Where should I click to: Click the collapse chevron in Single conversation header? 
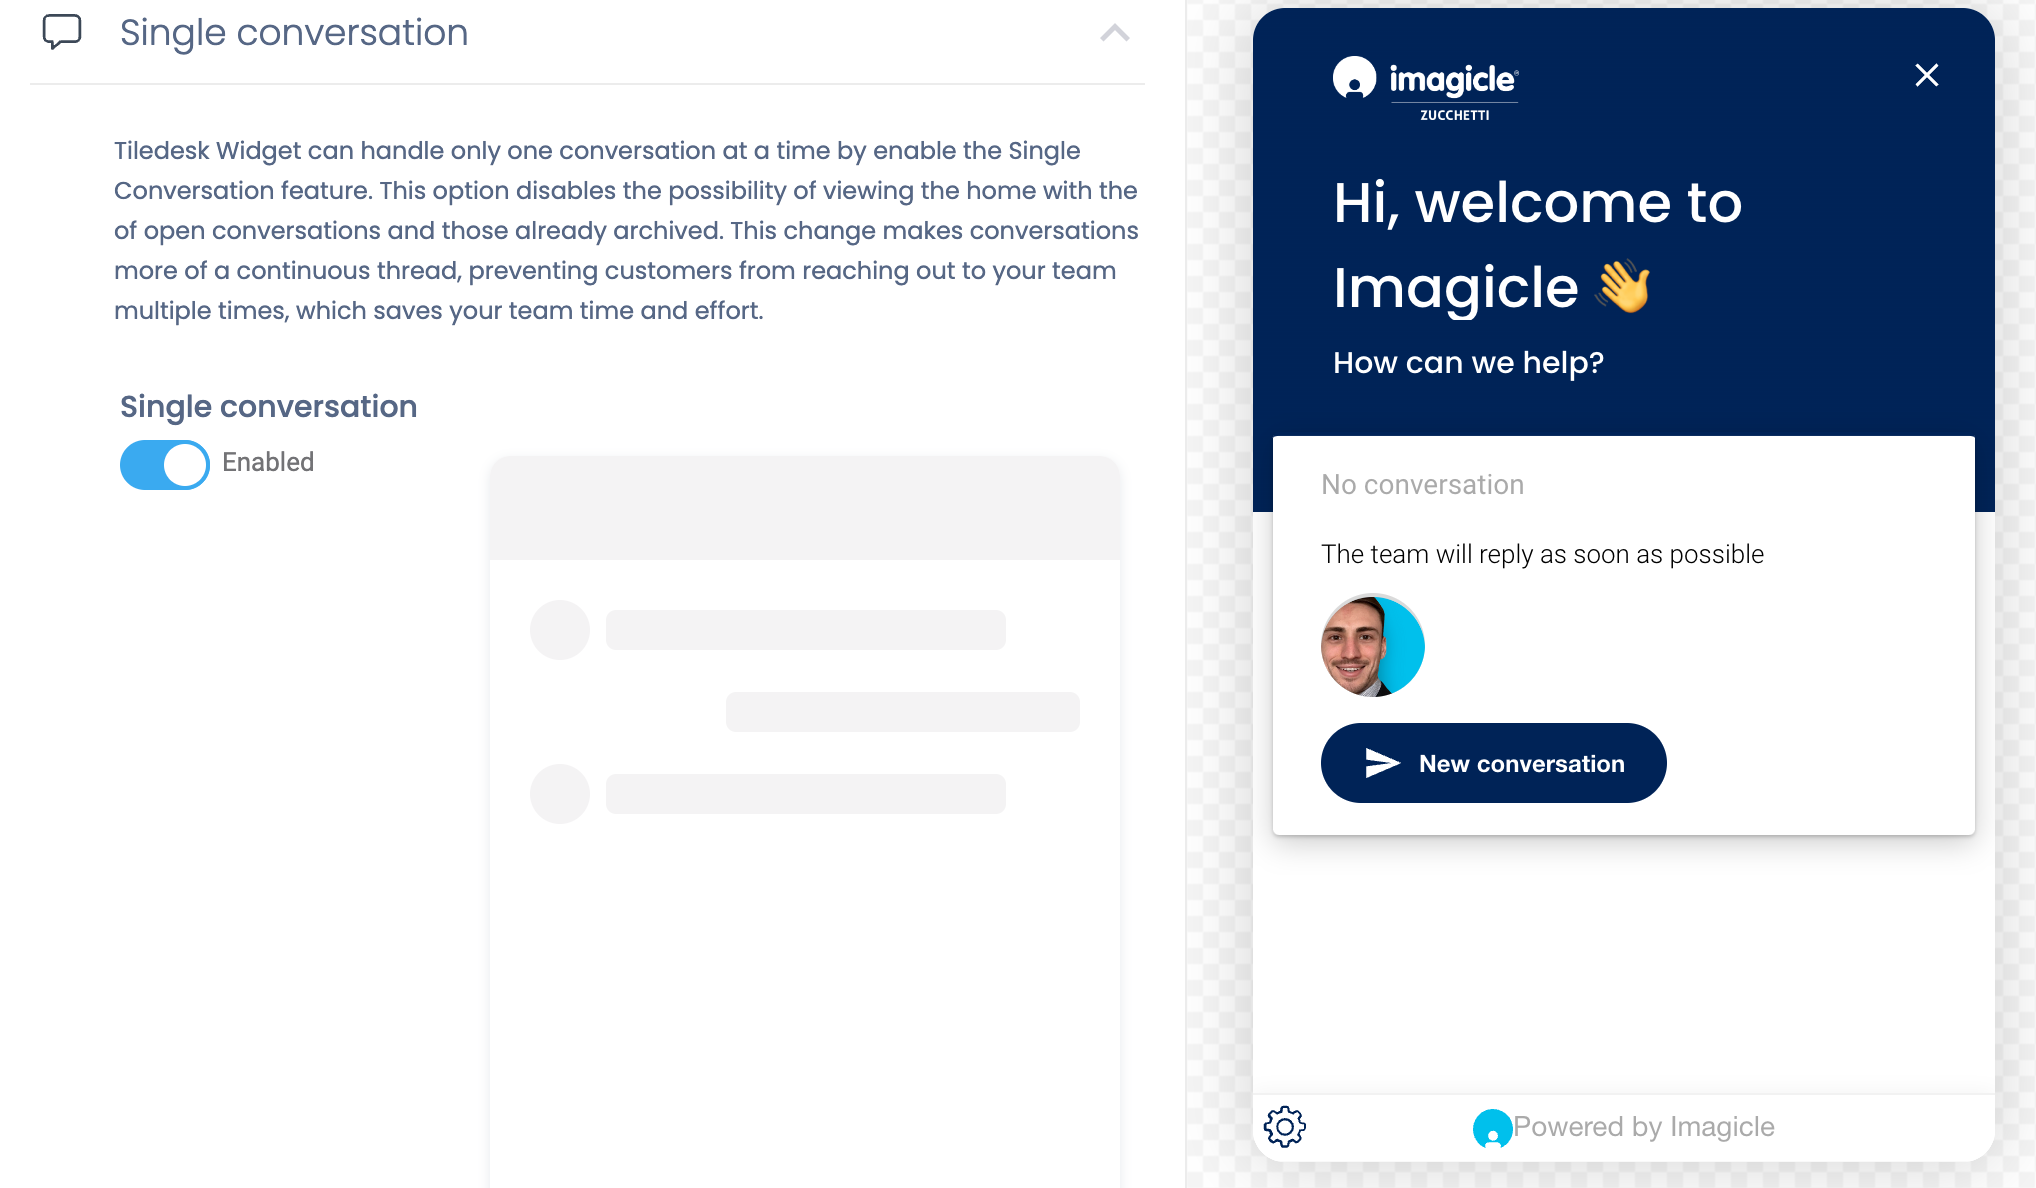(1116, 33)
